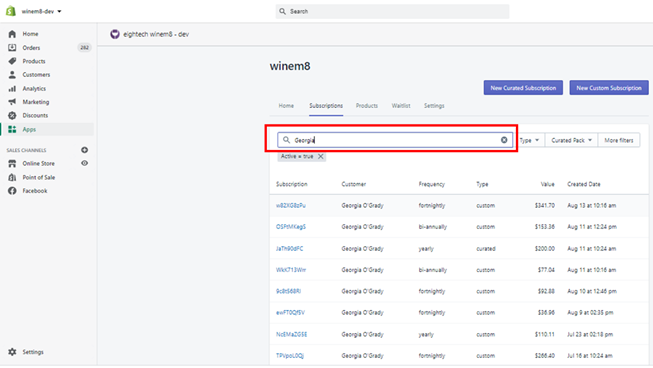Screen dimensions: 653x368
Task: Switch to the app Home tab
Action: tap(286, 106)
